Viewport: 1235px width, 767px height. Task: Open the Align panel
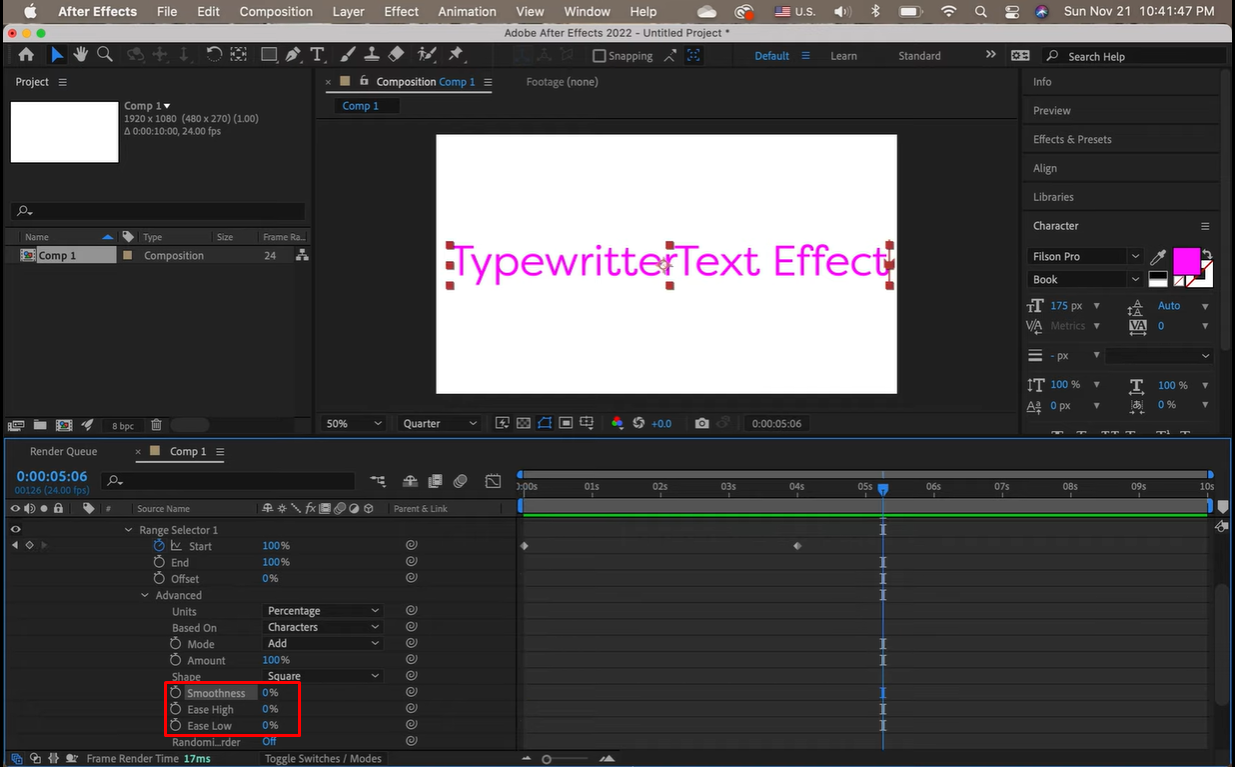point(1045,168)
